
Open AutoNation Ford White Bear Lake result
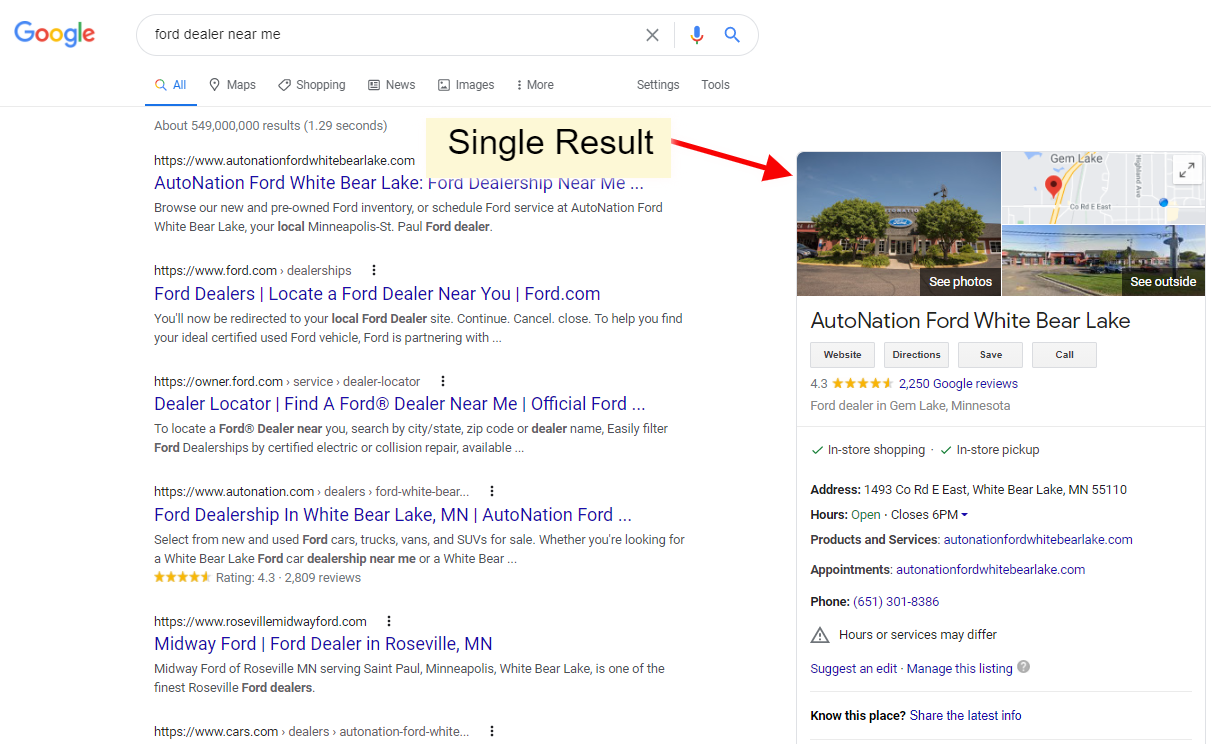[x=399, y=183]
